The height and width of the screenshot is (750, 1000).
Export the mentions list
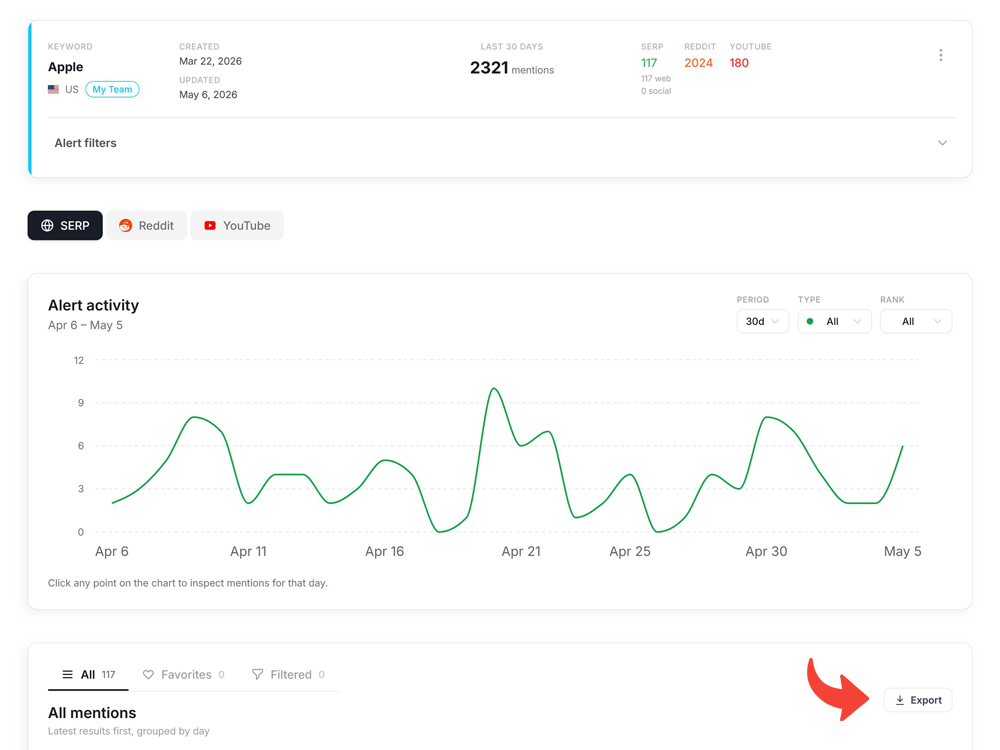[x=918, y=700]
